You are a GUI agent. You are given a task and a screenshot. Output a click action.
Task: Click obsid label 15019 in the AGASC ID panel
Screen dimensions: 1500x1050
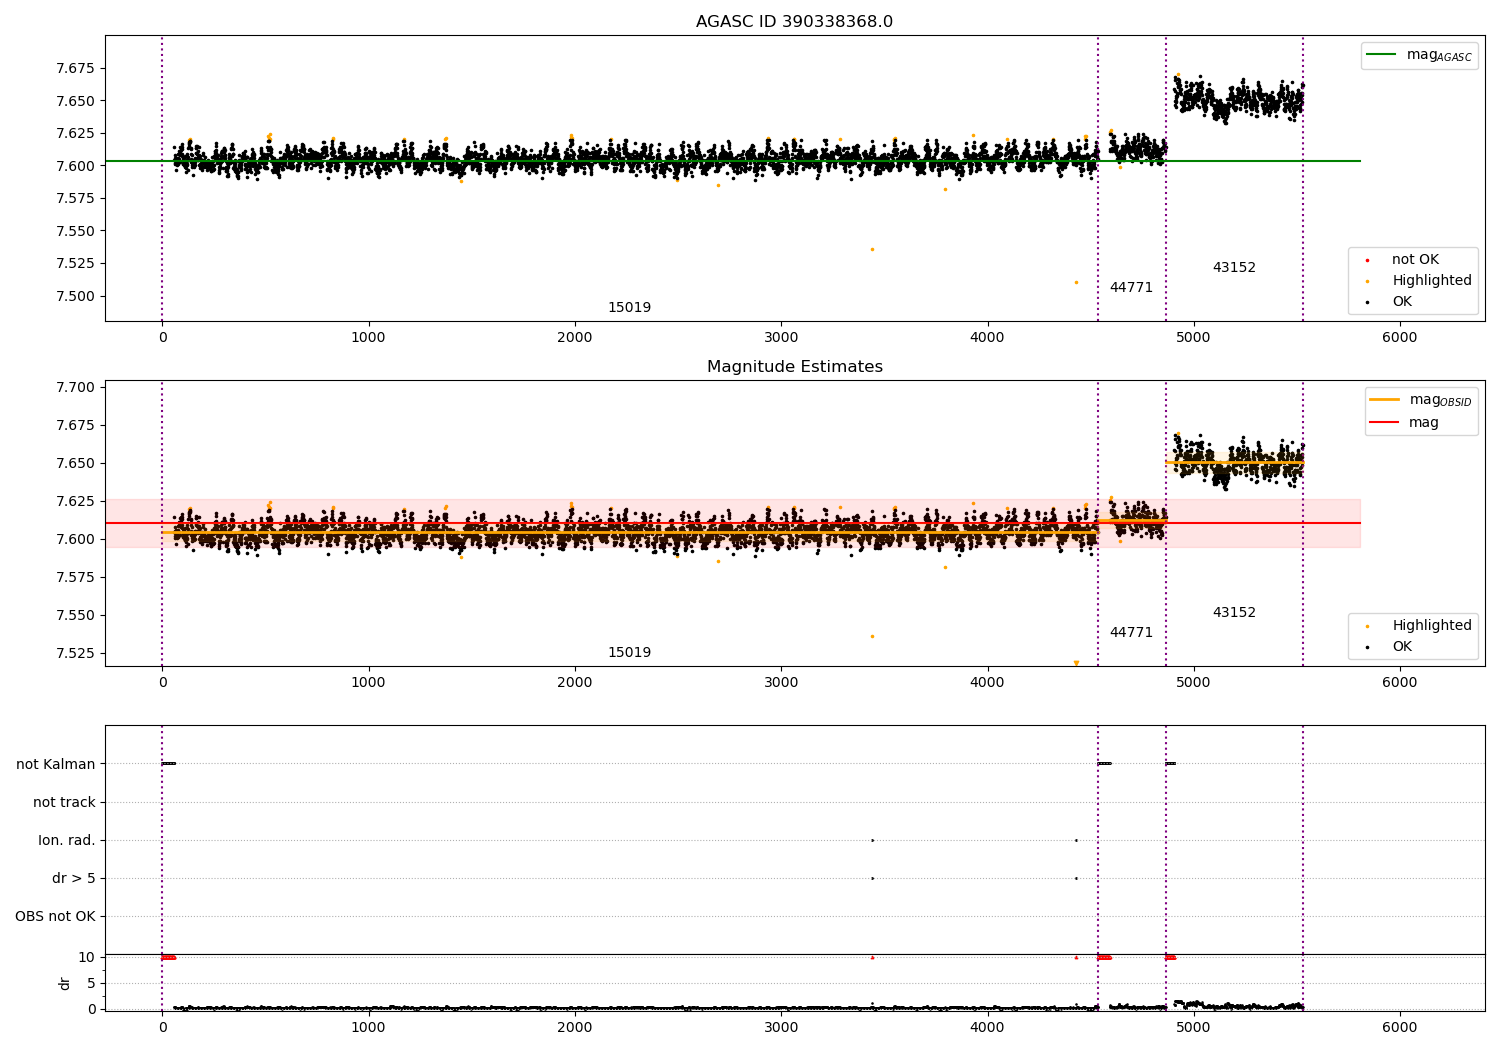click(629, 308)
